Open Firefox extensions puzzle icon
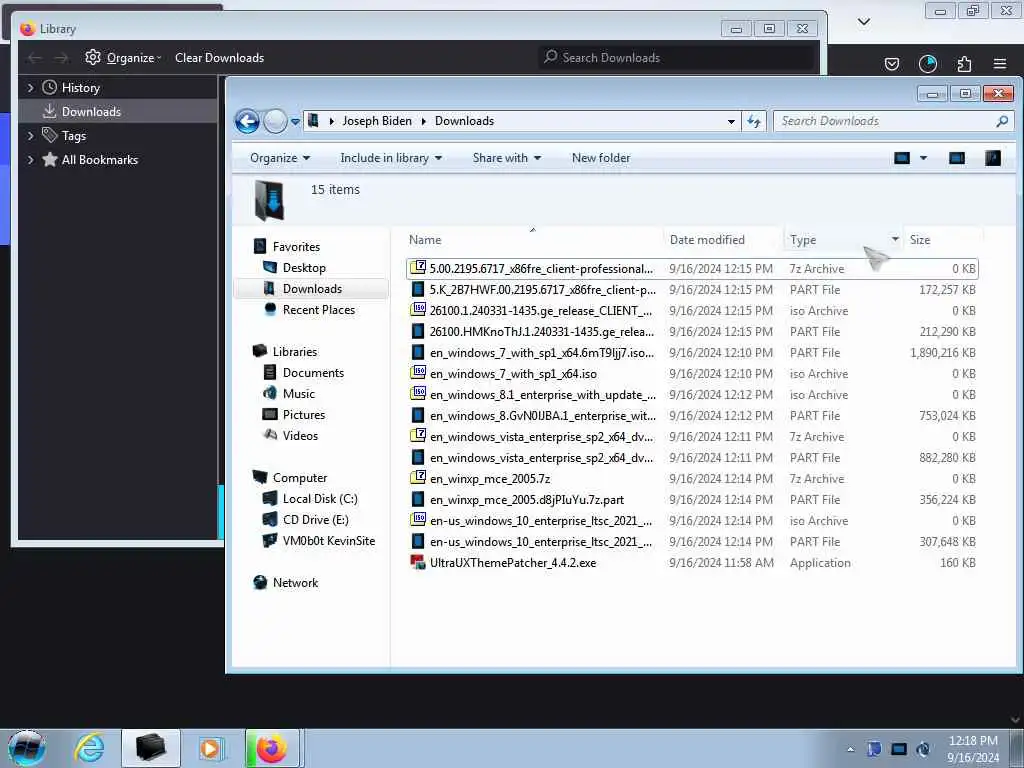Image resolution: width=1024 pixels, height=768 pixels. coord(964,63)
